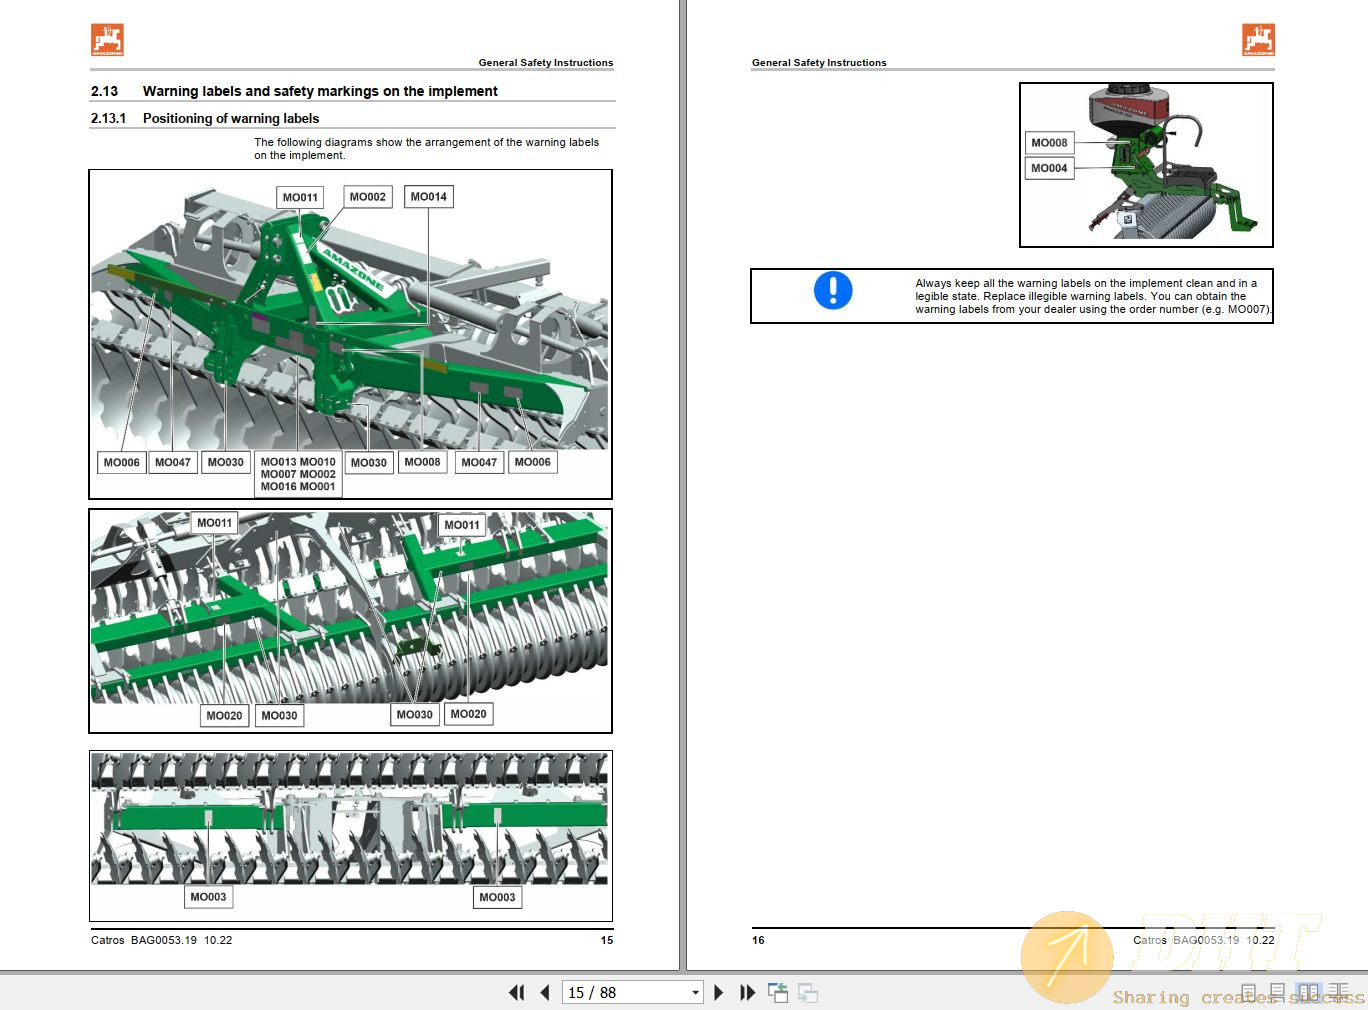This screenshot has height=1010, width=1368.
Task: Click heading 2.13 Warning labels and safety markings
Action: [294, 91]
